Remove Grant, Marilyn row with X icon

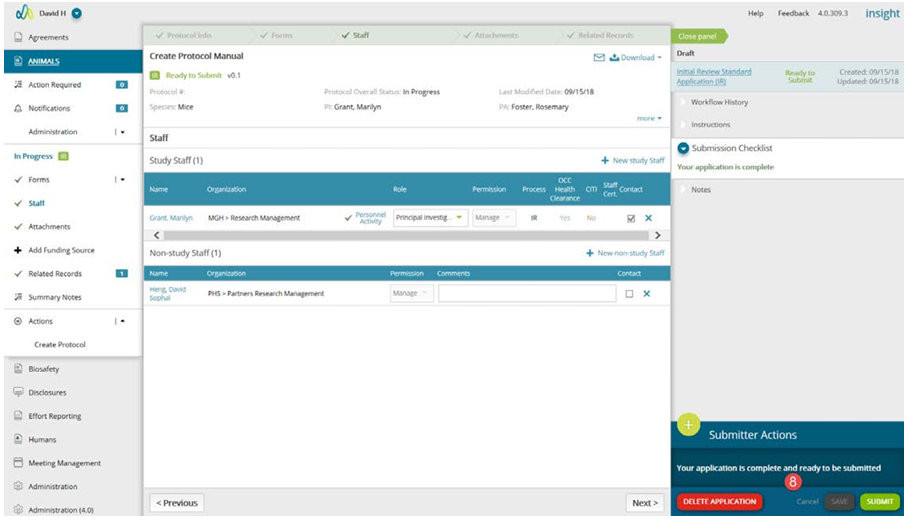pyautogui.click(x=649, y=218)
